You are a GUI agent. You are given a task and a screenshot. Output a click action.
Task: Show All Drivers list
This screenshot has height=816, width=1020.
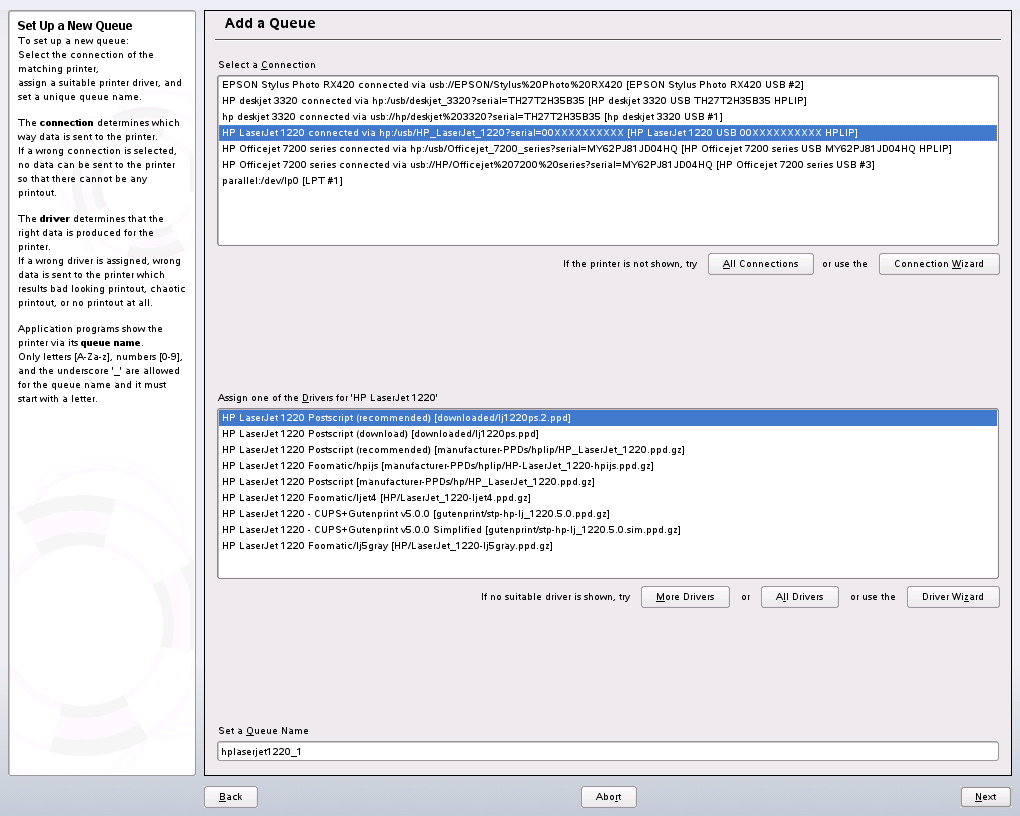(799, 597)
